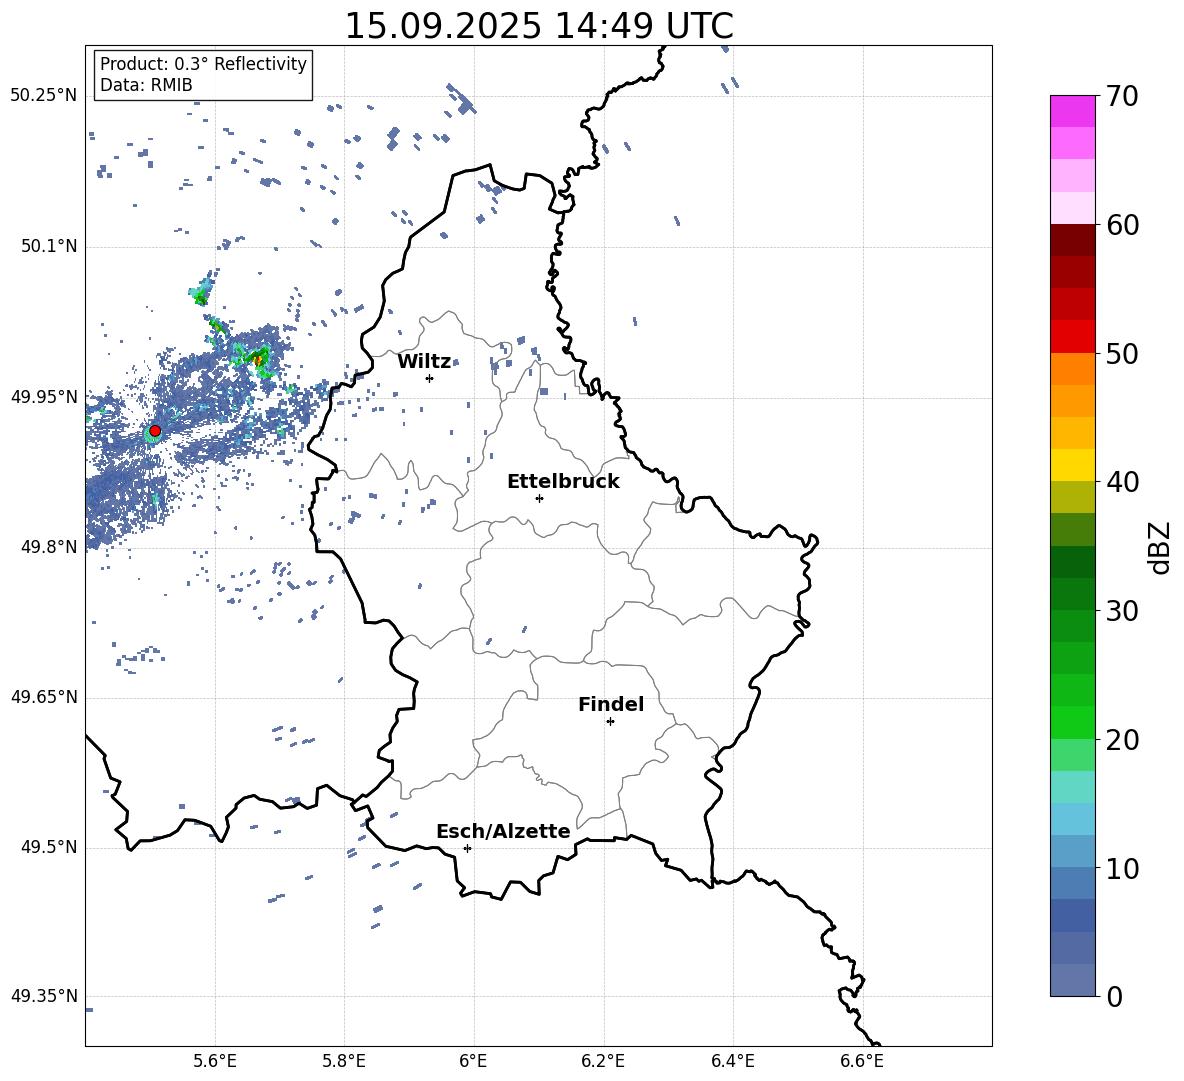Click the Product: 0.3° Reflectivity text
The width and height of the screenshot is (1184, 1081).
[x=203, y=64]
